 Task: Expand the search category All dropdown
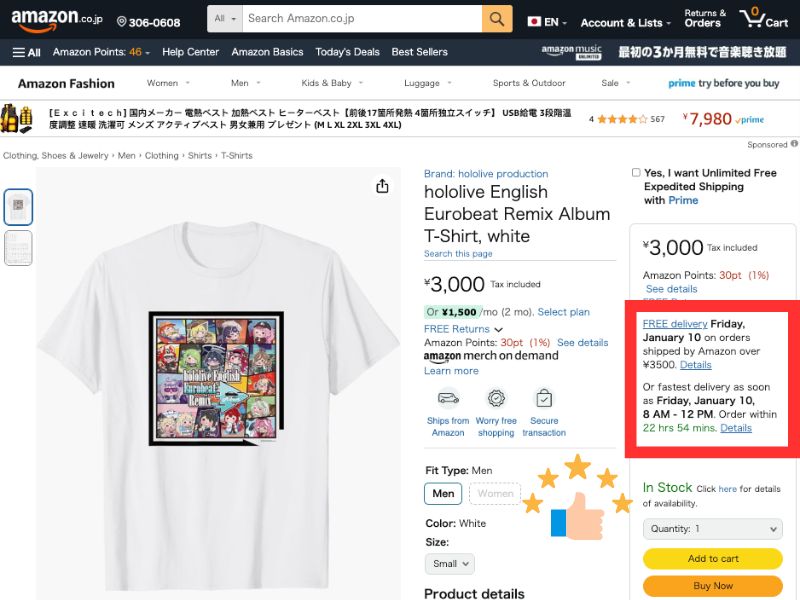click(225, 19)
